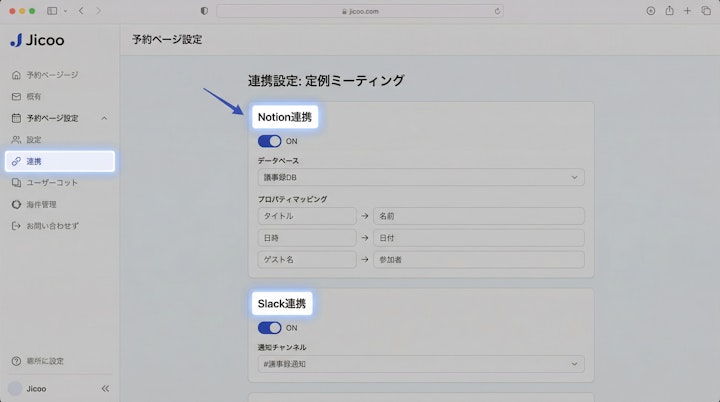
Task: Click the 日時 source property field
Action: pyautogui.click(x=307, y=238)
